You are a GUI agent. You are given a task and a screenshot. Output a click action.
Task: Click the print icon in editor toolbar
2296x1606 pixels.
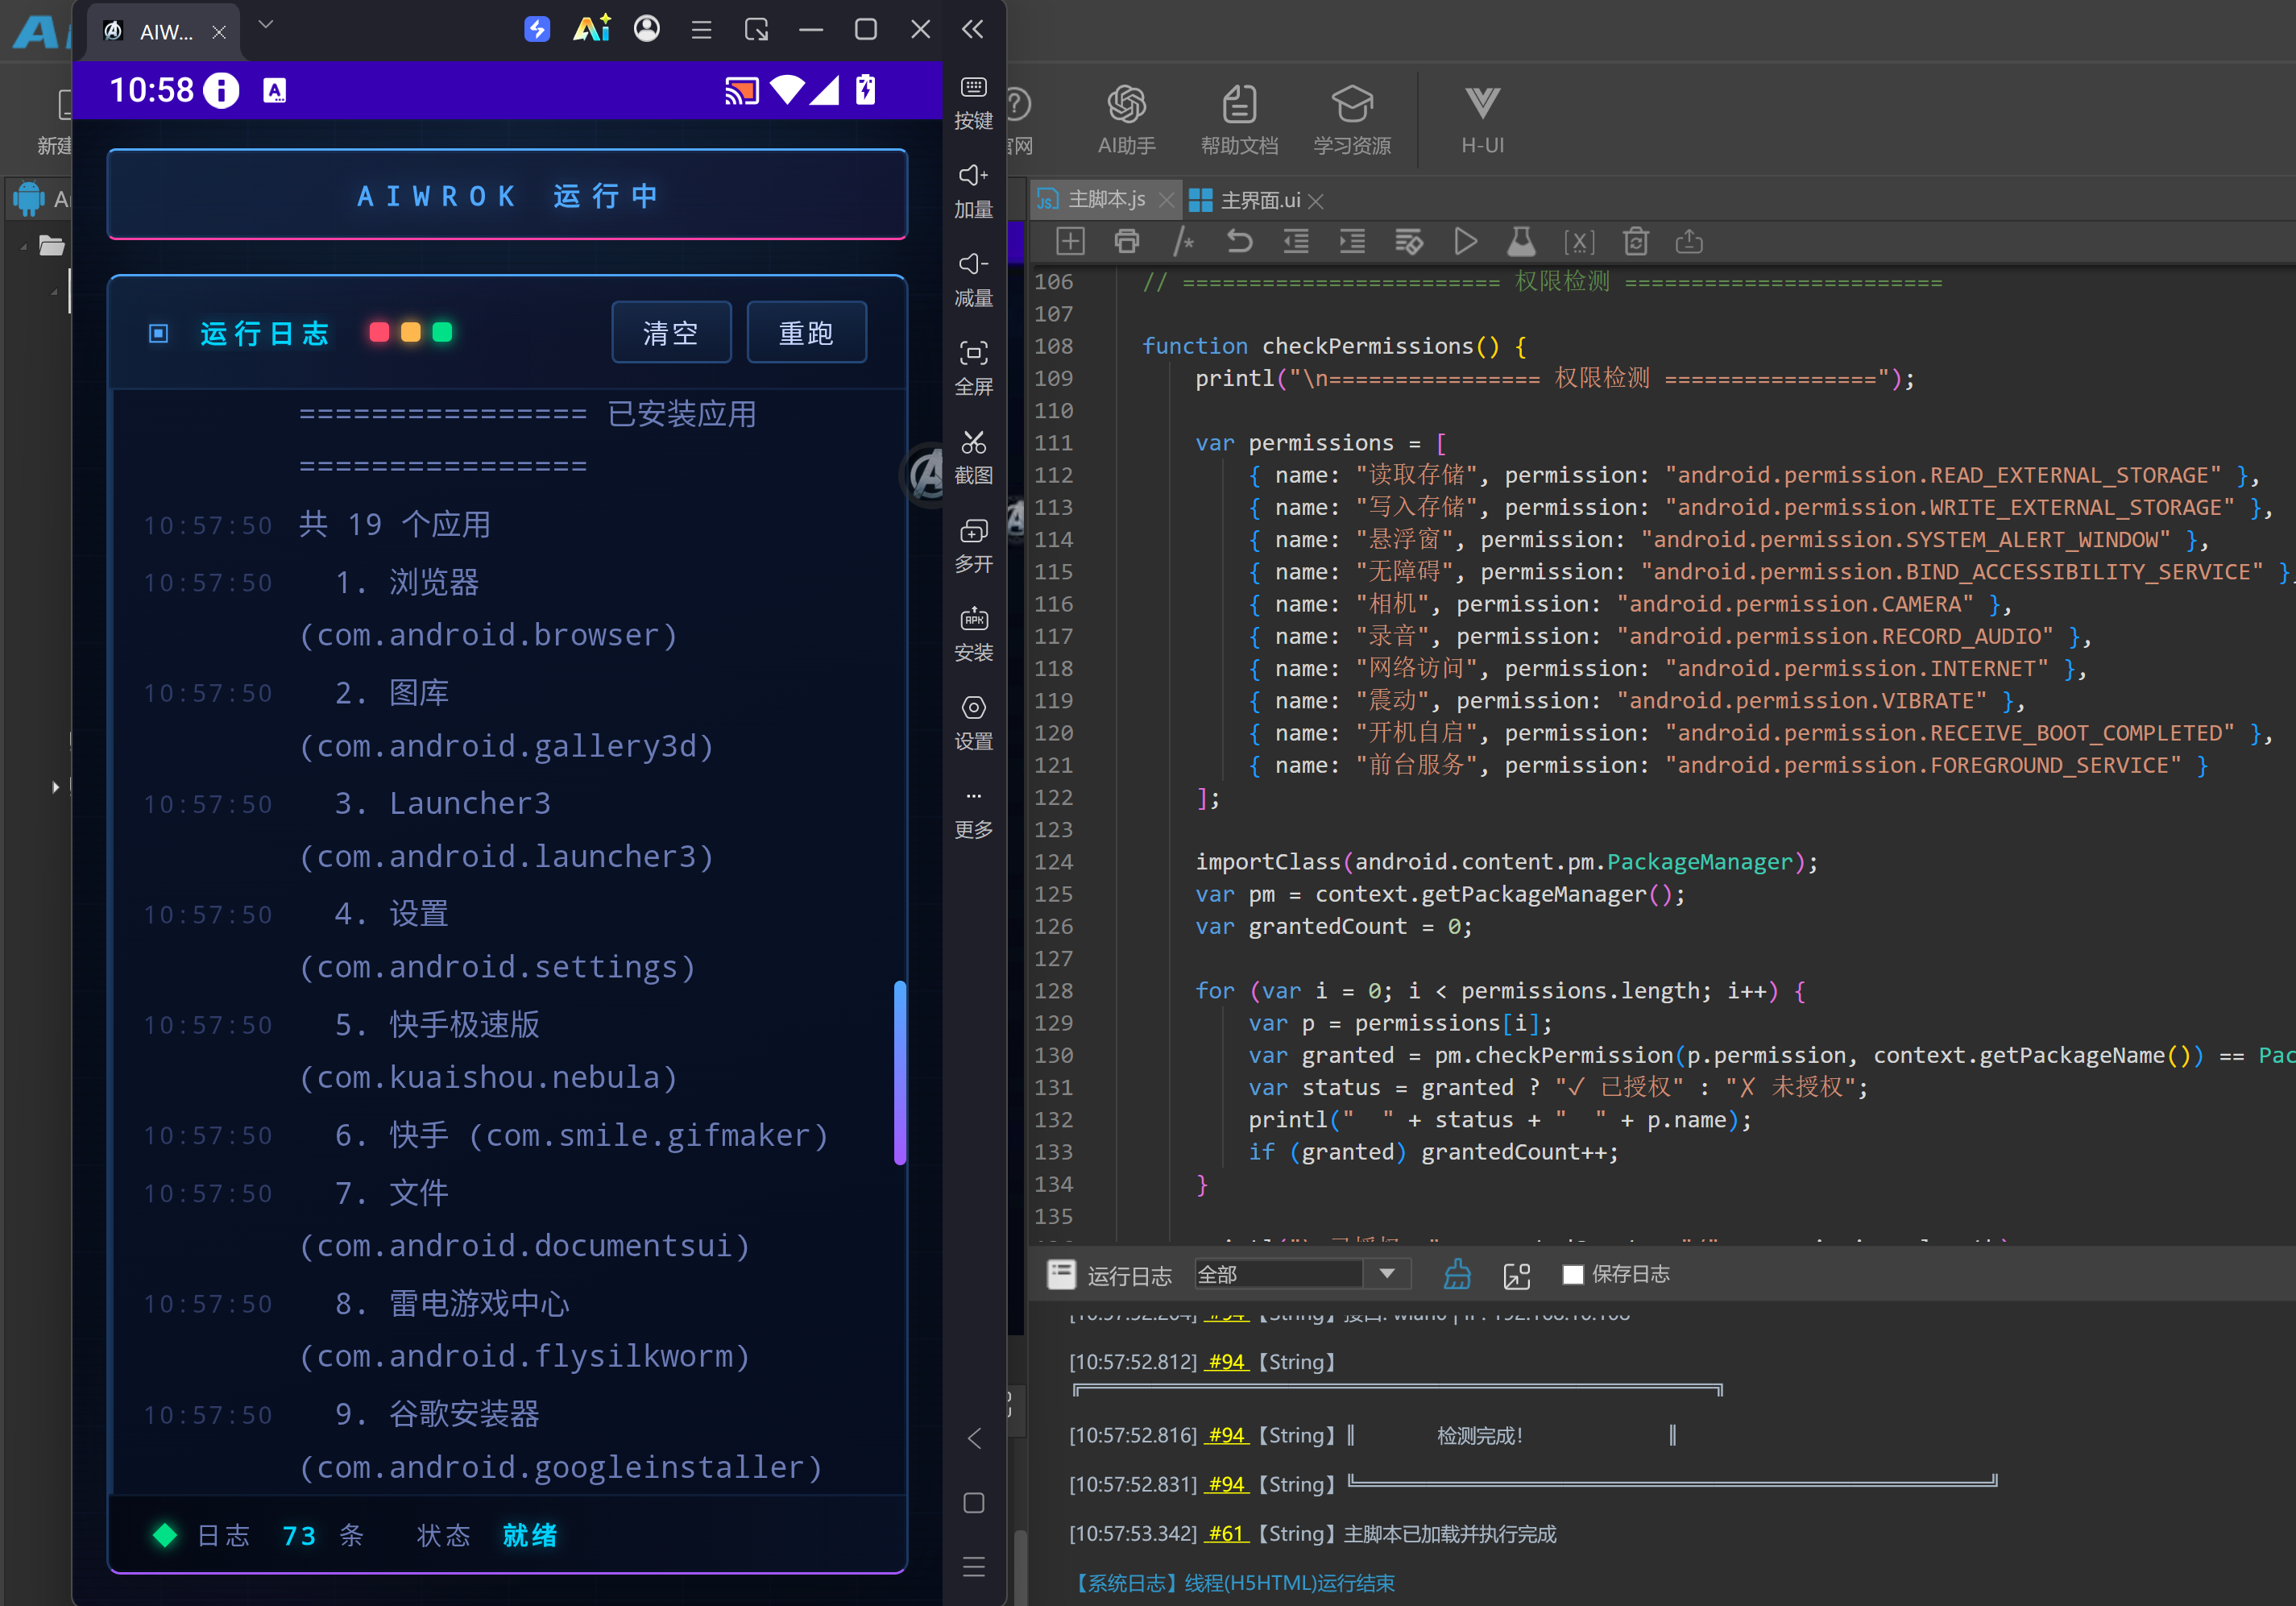click(x=1126, y=242)
